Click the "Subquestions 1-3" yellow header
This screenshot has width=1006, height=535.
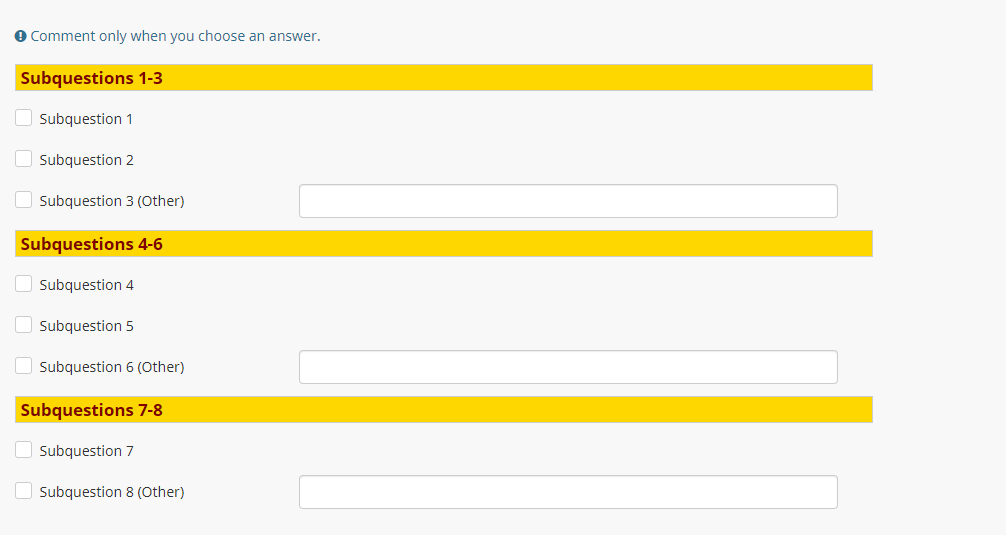[444, 78]
